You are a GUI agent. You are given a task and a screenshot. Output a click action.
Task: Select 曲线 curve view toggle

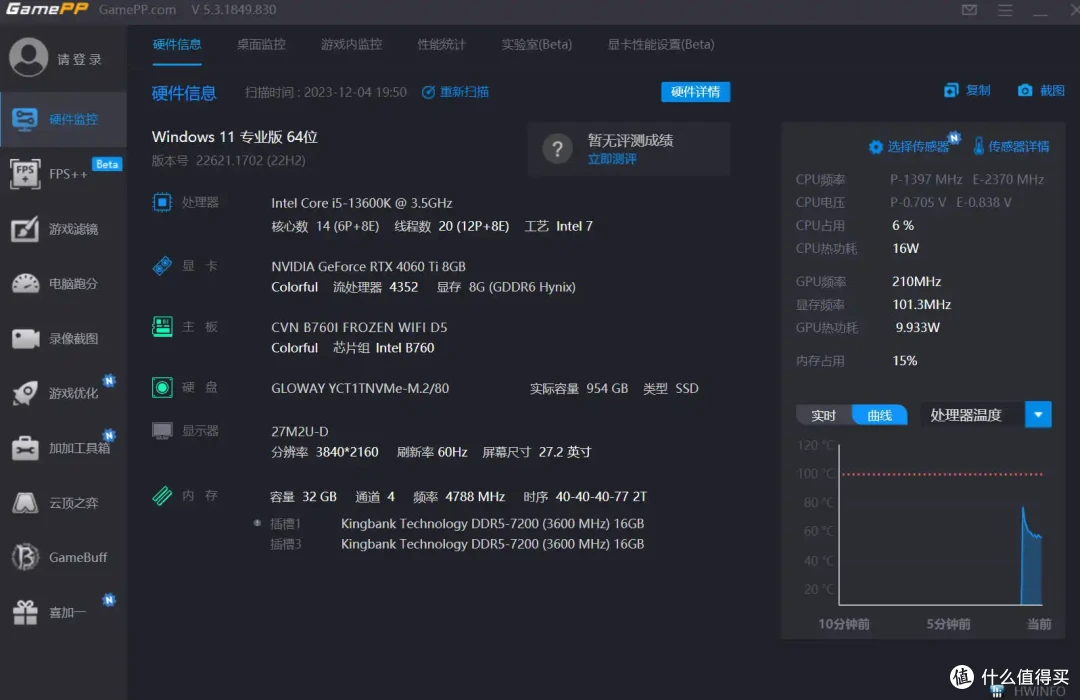[x=880, y=415]
